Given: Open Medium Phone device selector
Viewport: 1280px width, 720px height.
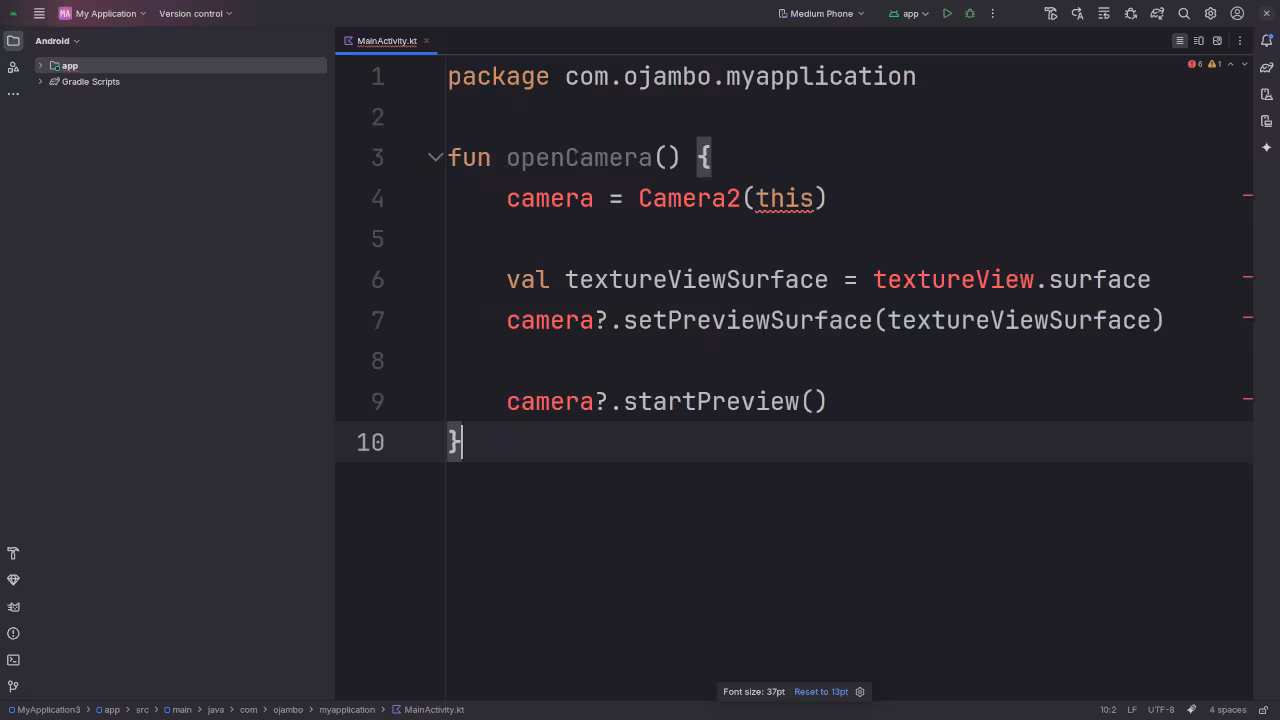Looking at the screenshot, I should click(821, 13).
